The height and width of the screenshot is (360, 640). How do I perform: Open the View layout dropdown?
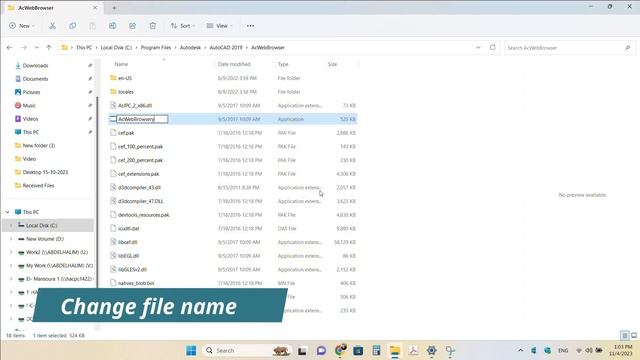(220, 26)
